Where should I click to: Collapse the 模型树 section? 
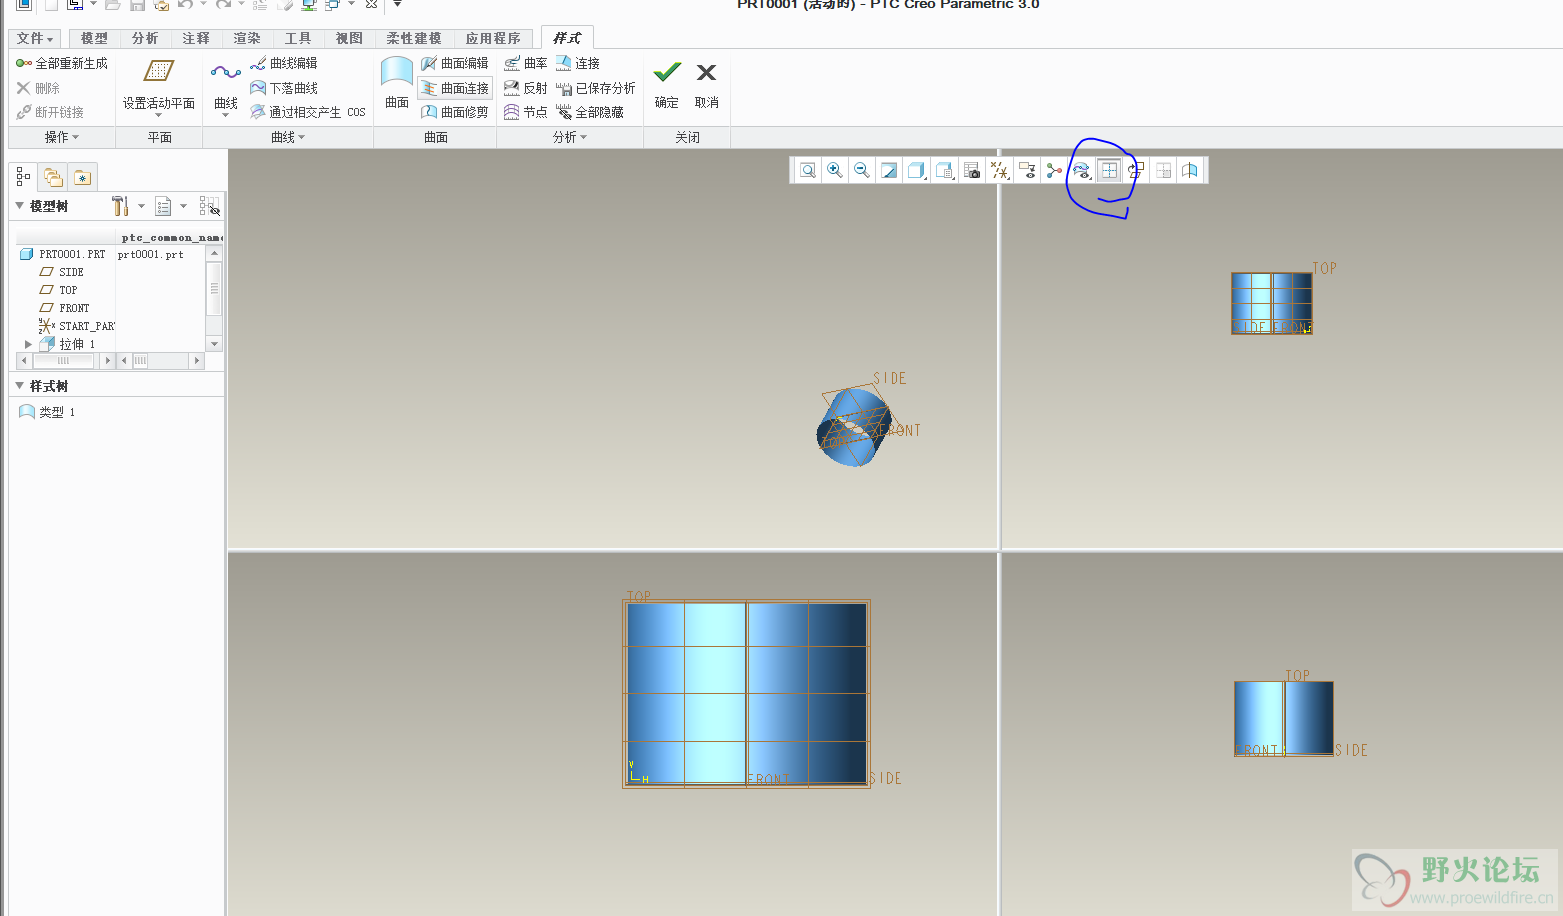(x=19, y=206)
